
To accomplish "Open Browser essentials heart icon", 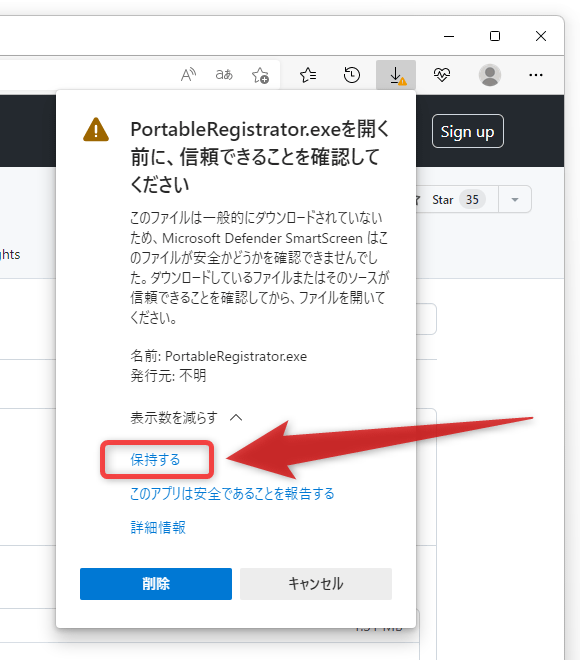I will click(442, 75).
